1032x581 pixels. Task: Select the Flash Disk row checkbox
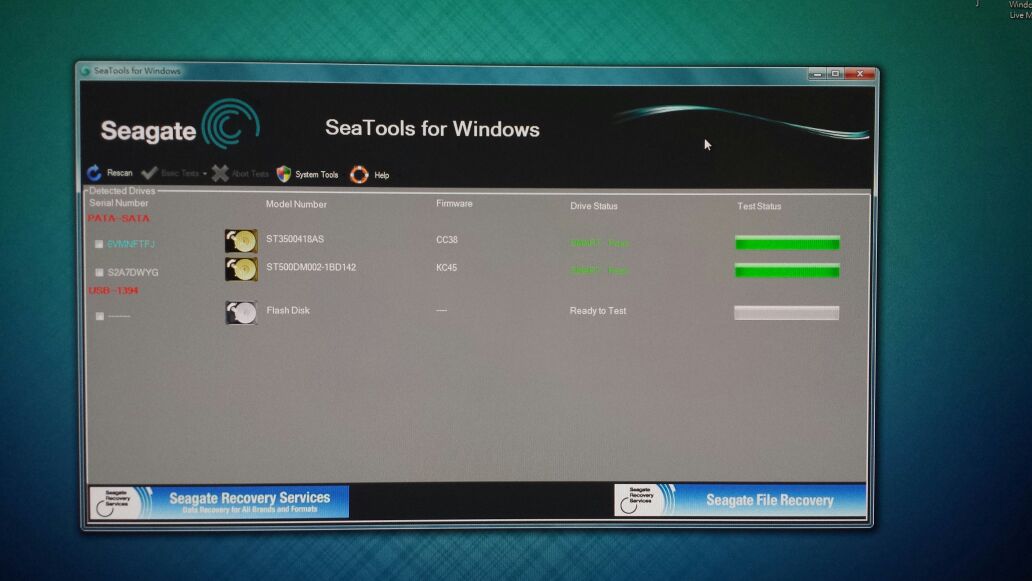[99, 316]
